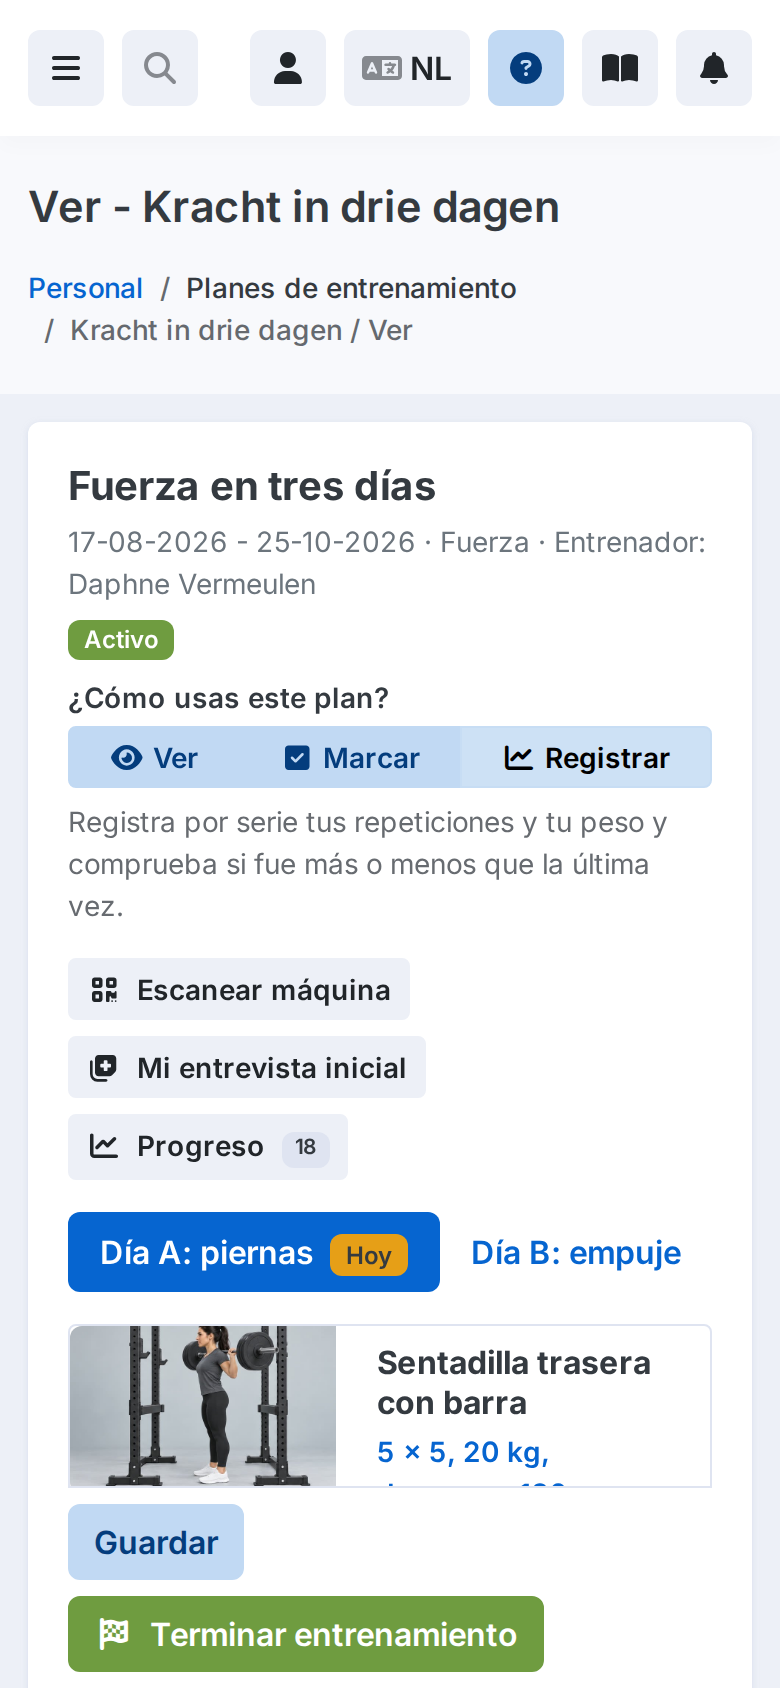Open the Sentadilla trasera con barra title
Viewport: 780px width, 1688px height.
click(x=514, y=1383)
